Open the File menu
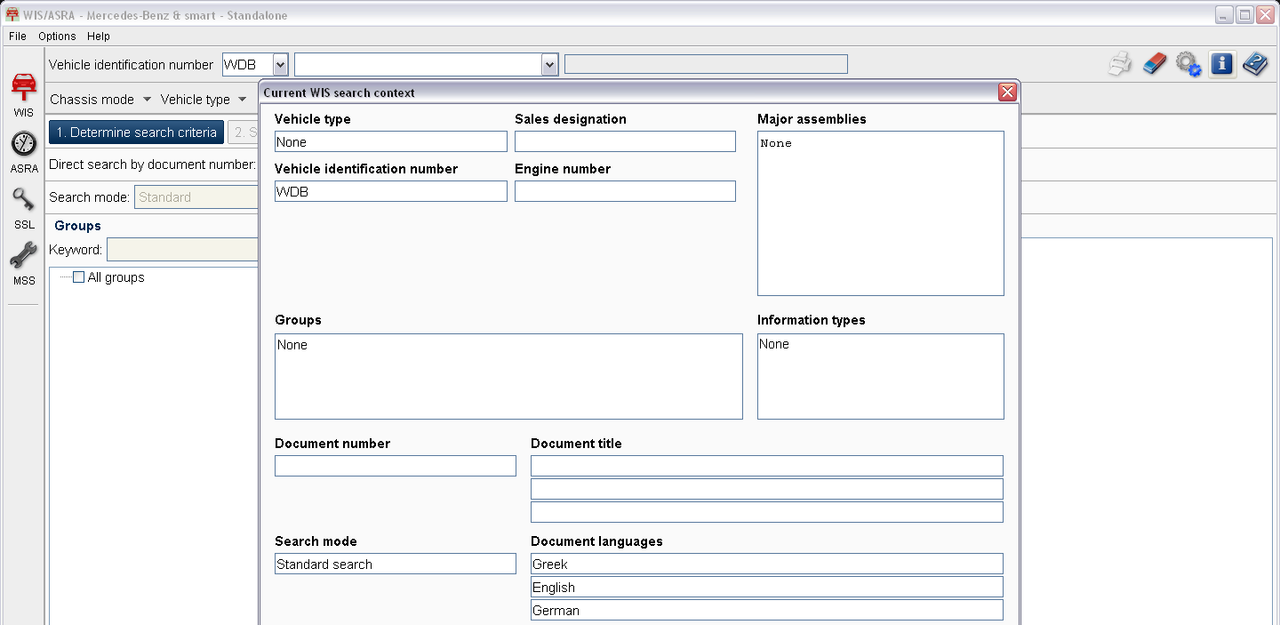The image size is (1280, 625). click(x=17, y=36)
